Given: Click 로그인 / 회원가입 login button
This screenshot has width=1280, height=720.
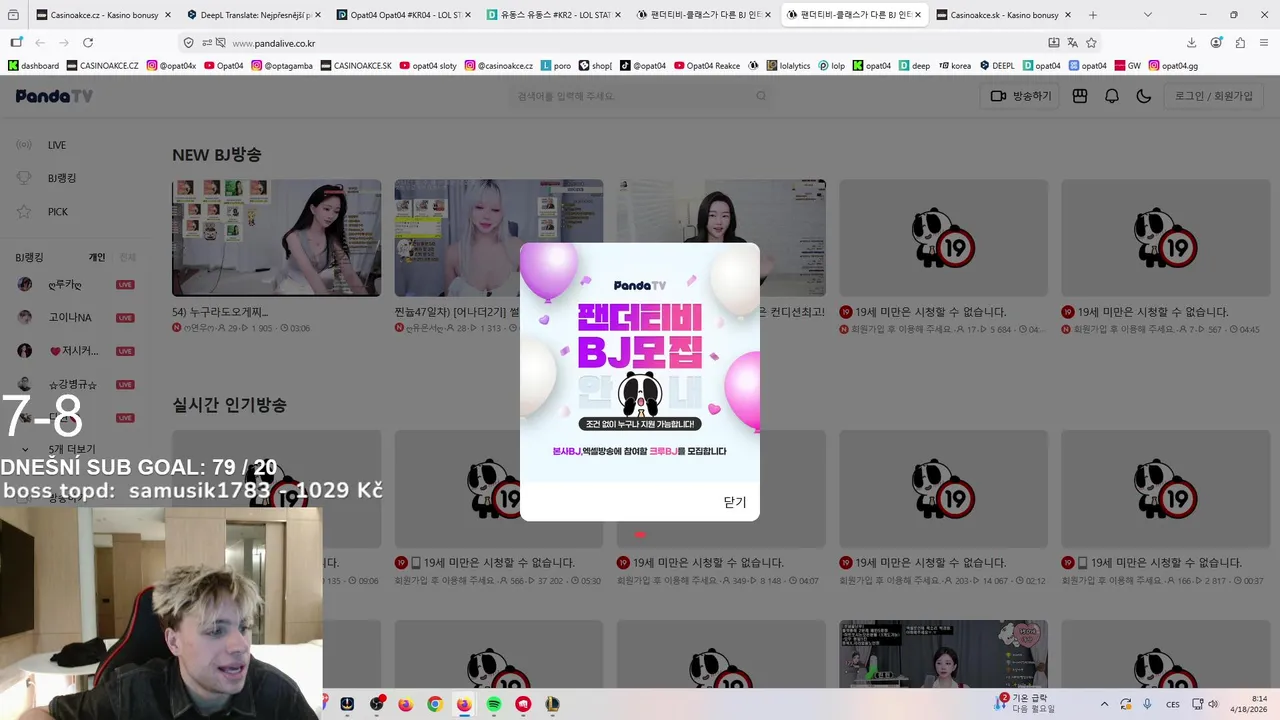Looking at the screenshot, I should (1213, 96).
